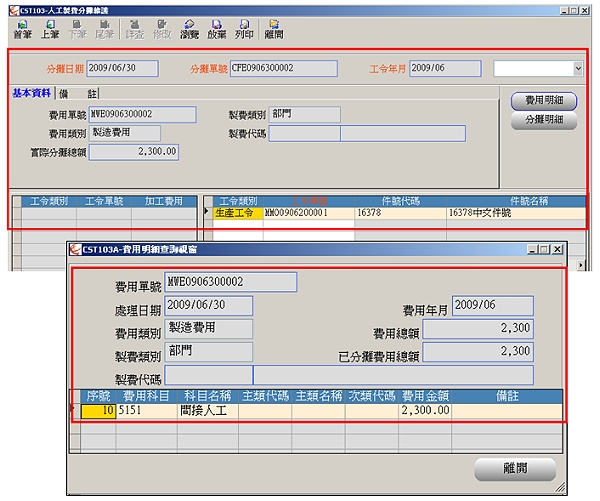Click 序號 column header in dialog
This screenshot has width=600, height=501.
(x=98, y=396)
